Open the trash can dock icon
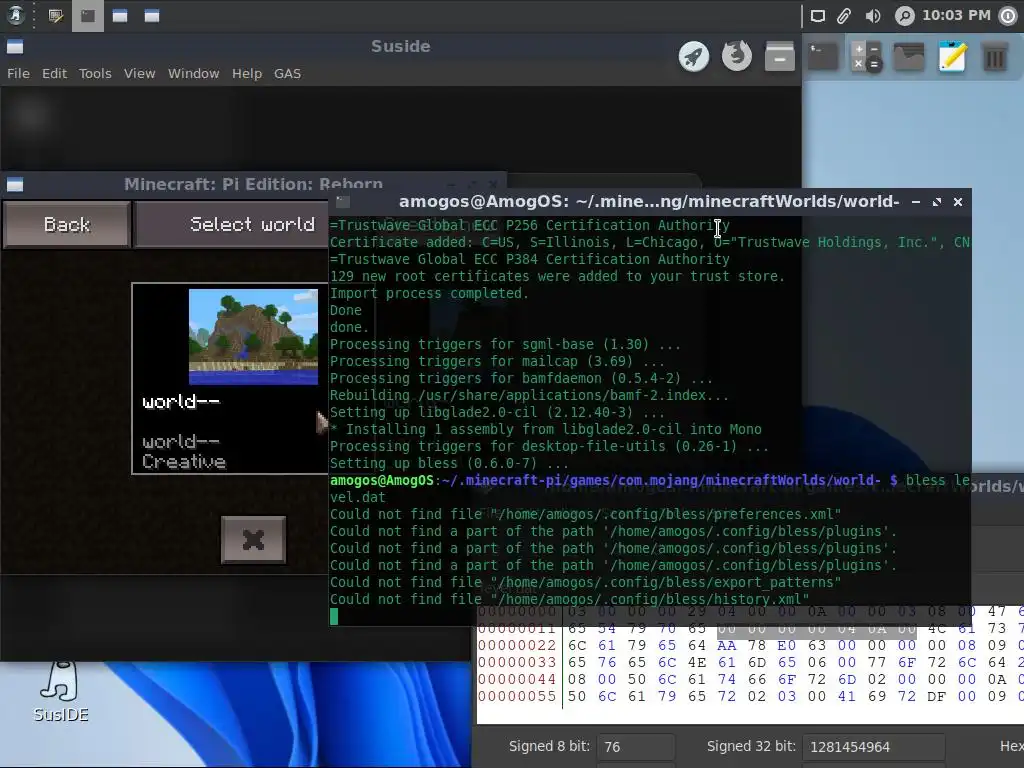 [x=995, y=57]
